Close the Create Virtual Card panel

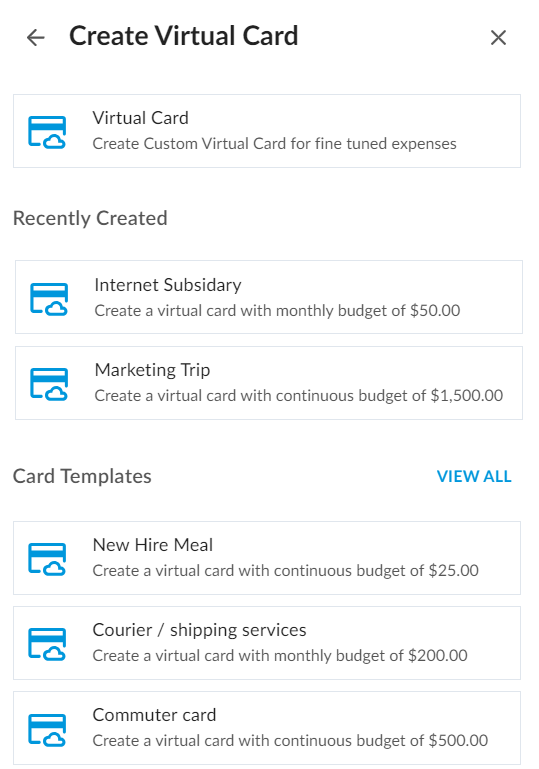tap(498, 37)
